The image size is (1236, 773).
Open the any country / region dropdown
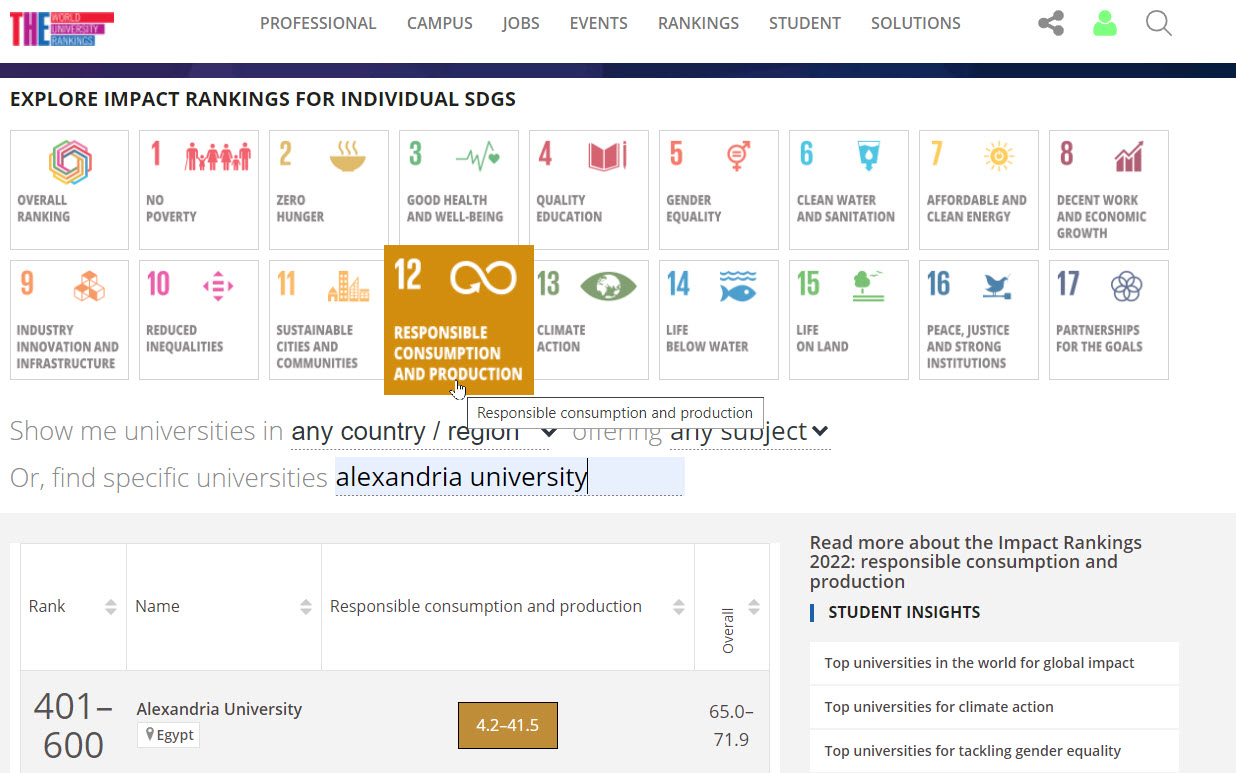(423, 432)
